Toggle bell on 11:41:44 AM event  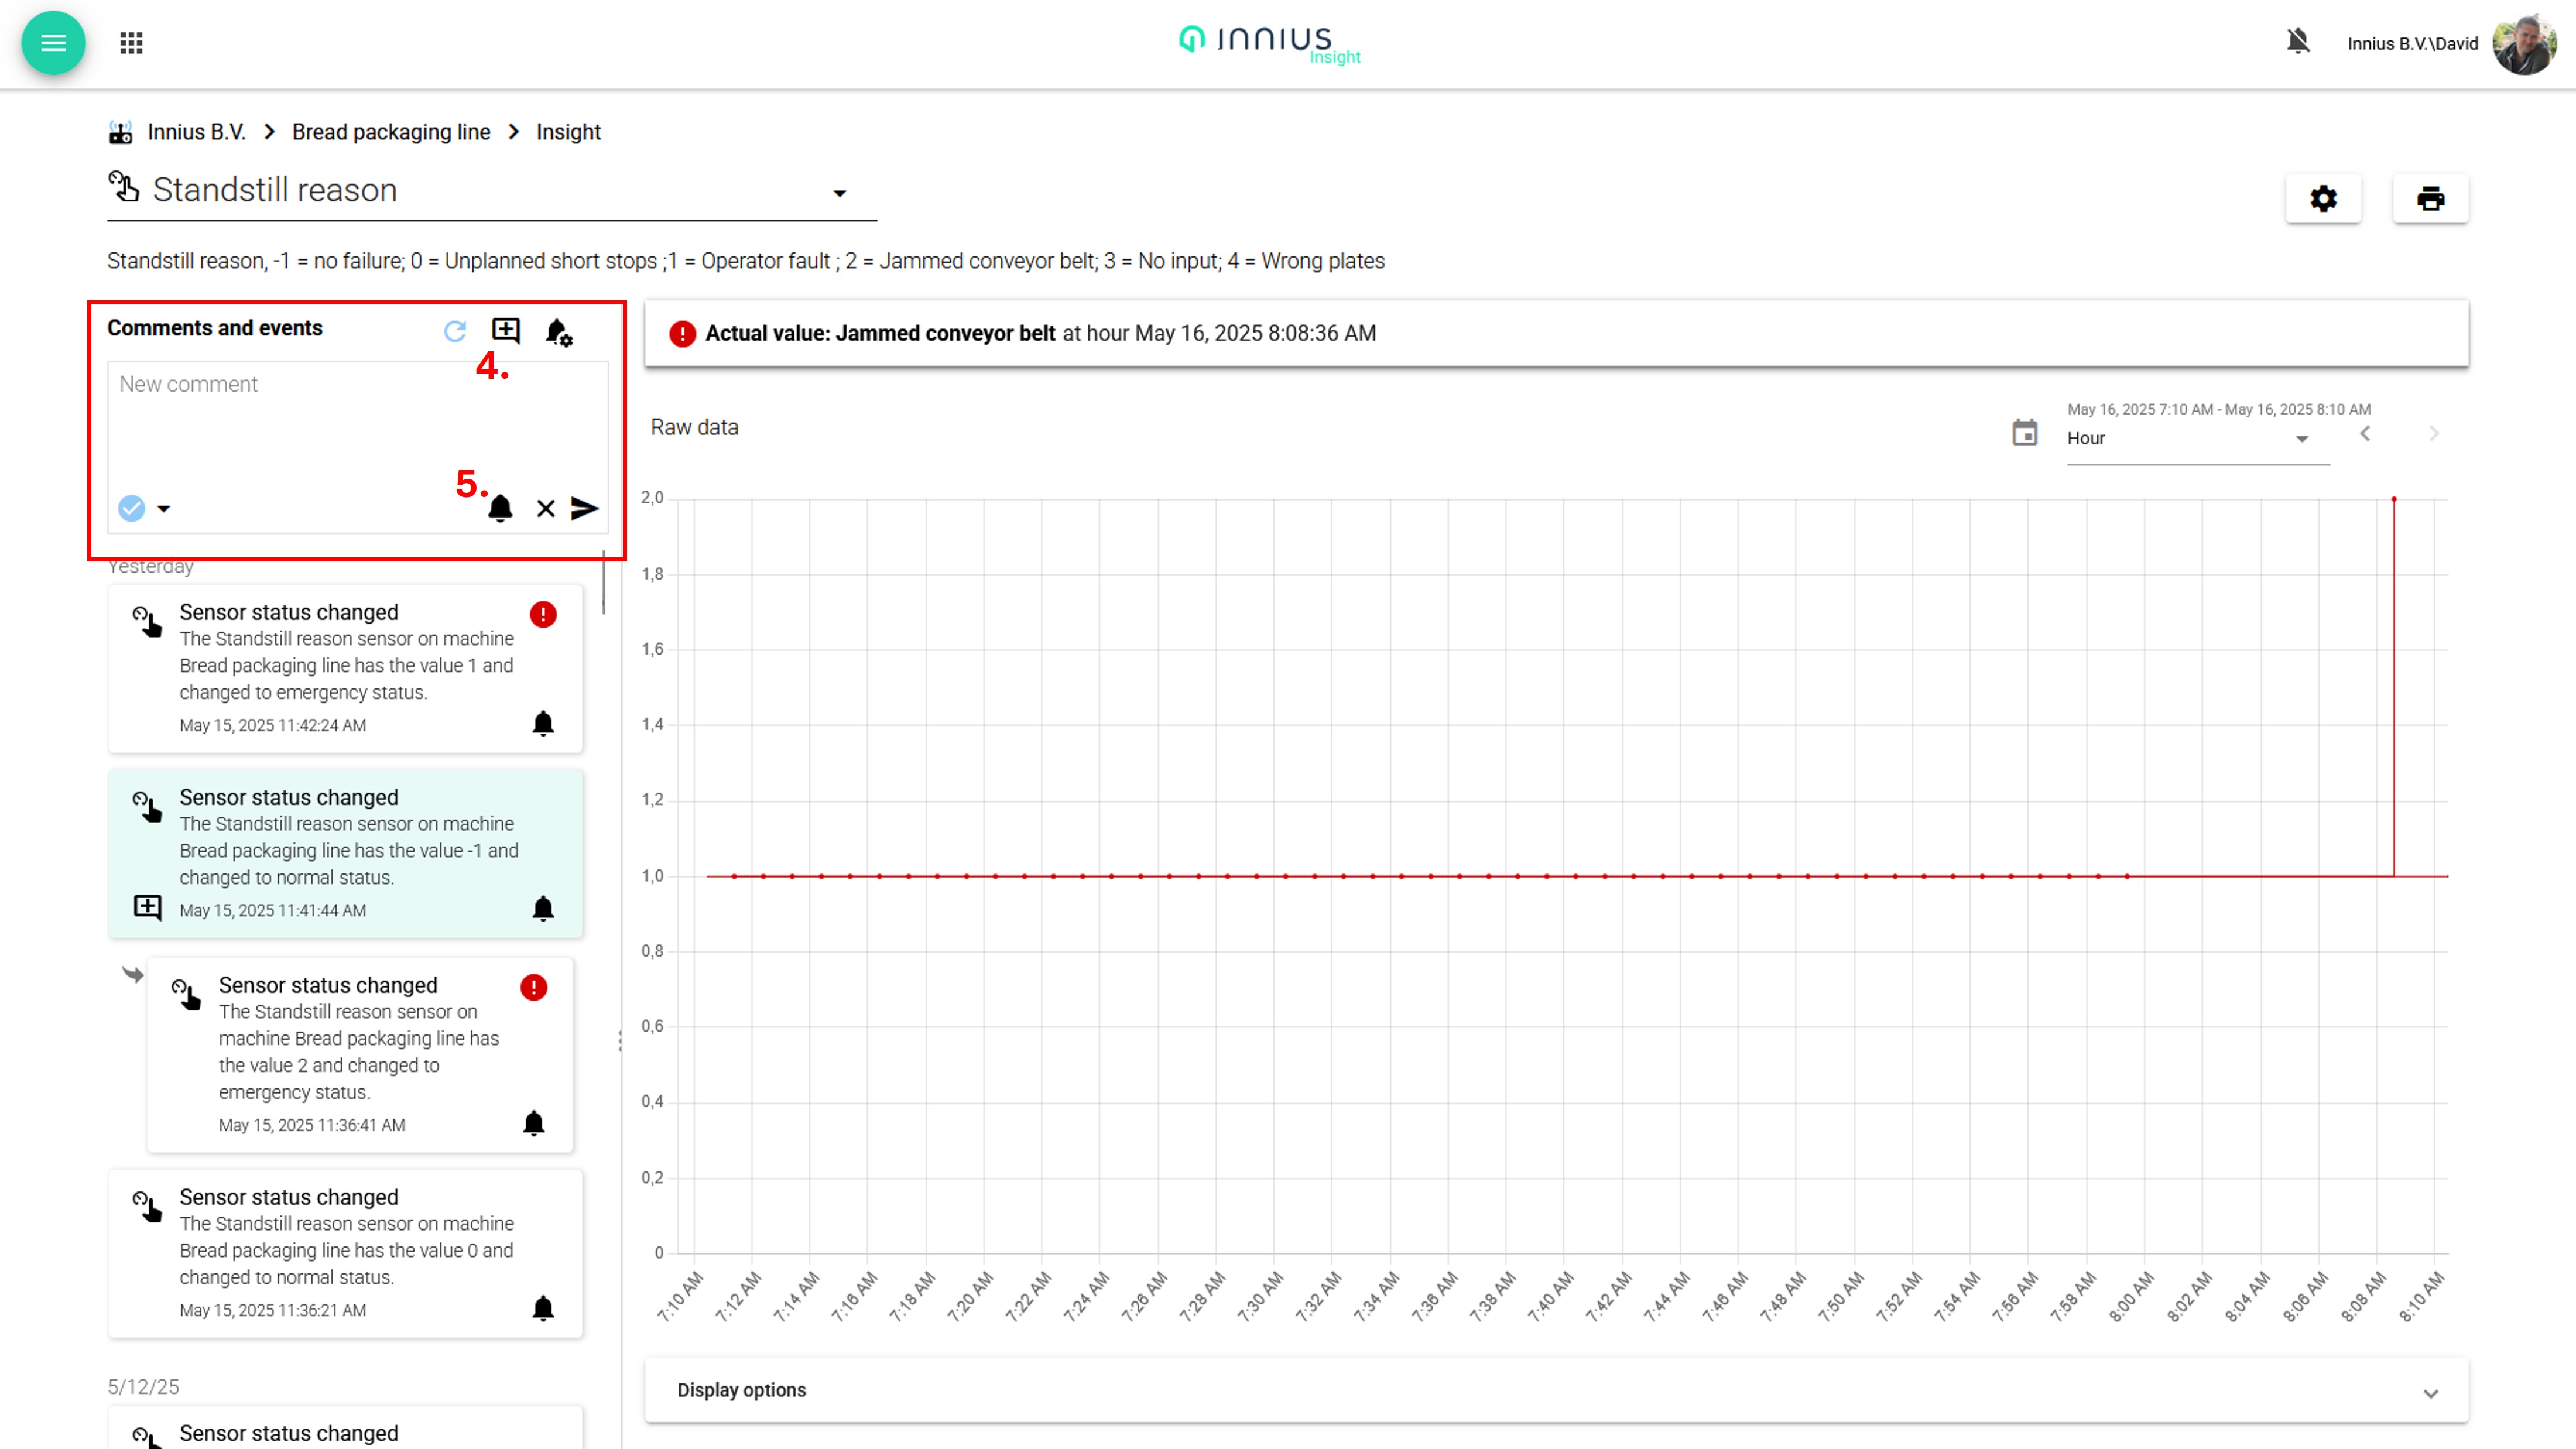543,909
